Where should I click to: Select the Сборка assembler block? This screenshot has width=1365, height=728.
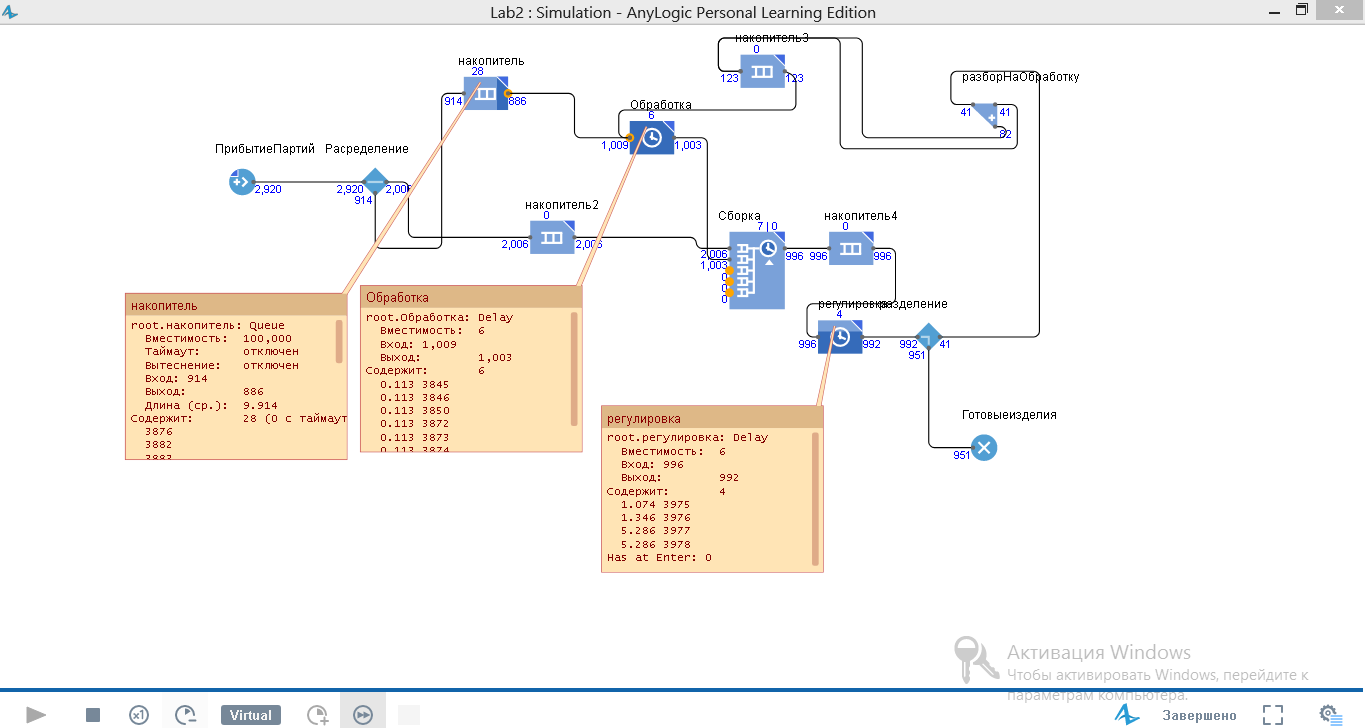click(x=756, y=269)
